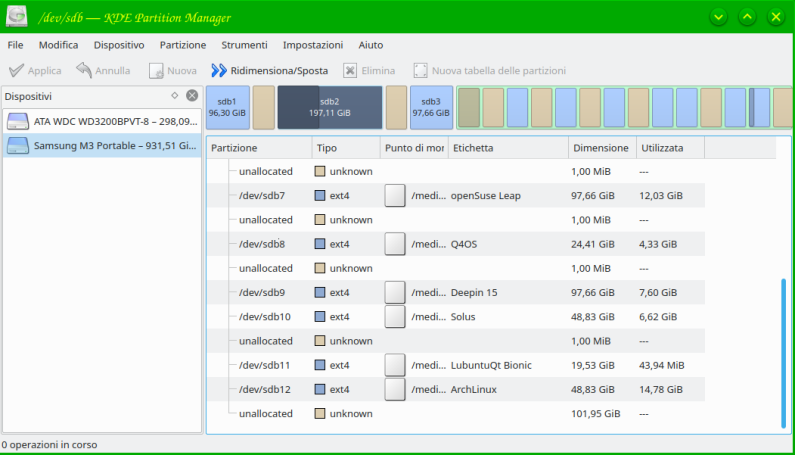The image size is (795, 455).
Task: Select the /dev/sdb10 partition row
Action: (x=455, y=317)
